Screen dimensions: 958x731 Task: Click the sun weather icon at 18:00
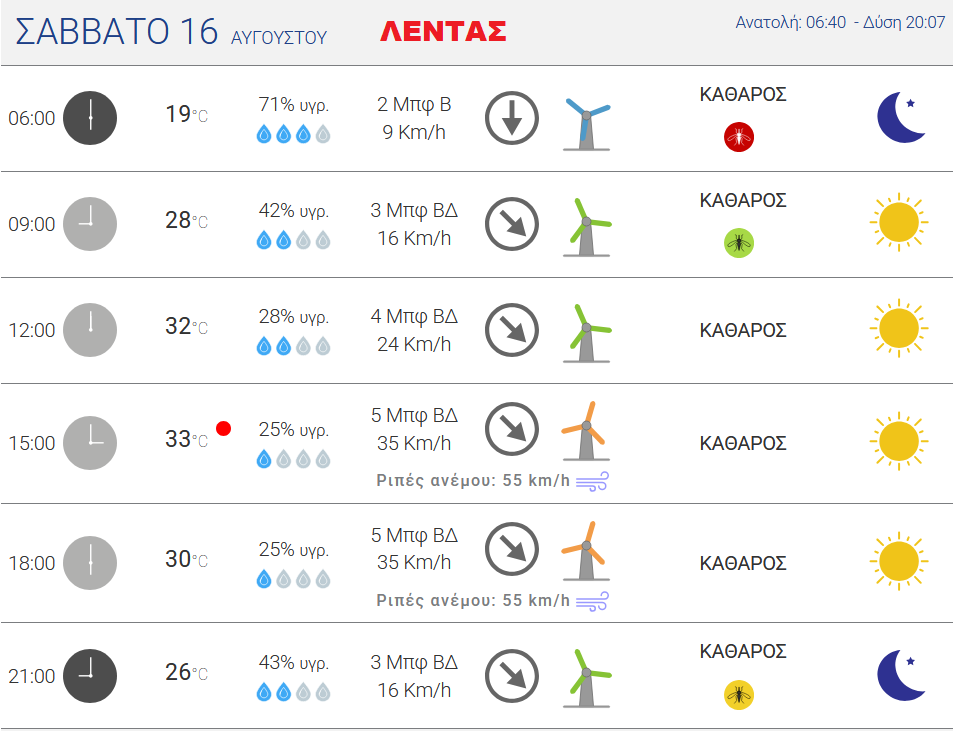coord(899,561)
